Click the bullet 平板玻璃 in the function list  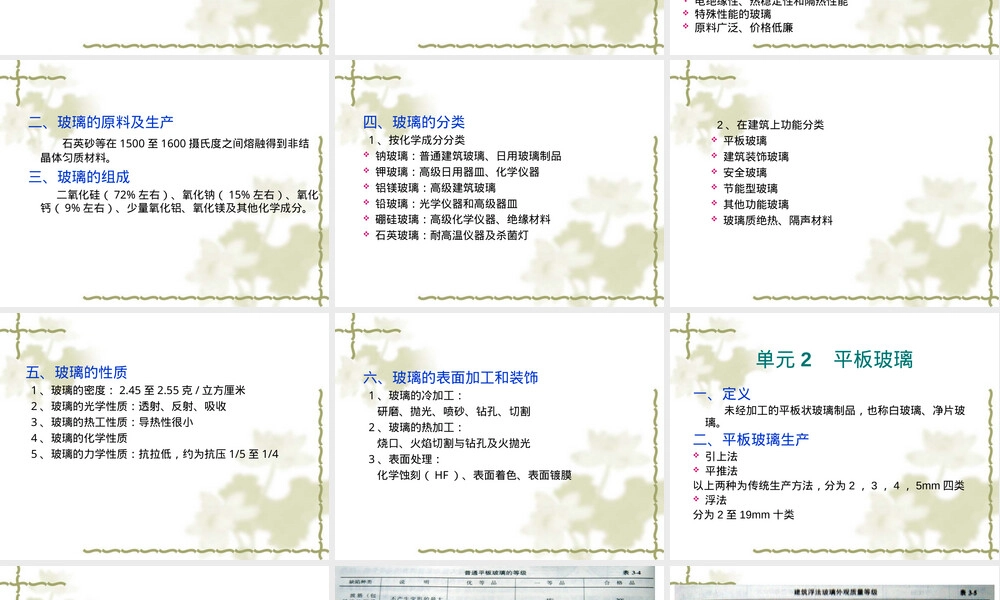coord(745,141)
